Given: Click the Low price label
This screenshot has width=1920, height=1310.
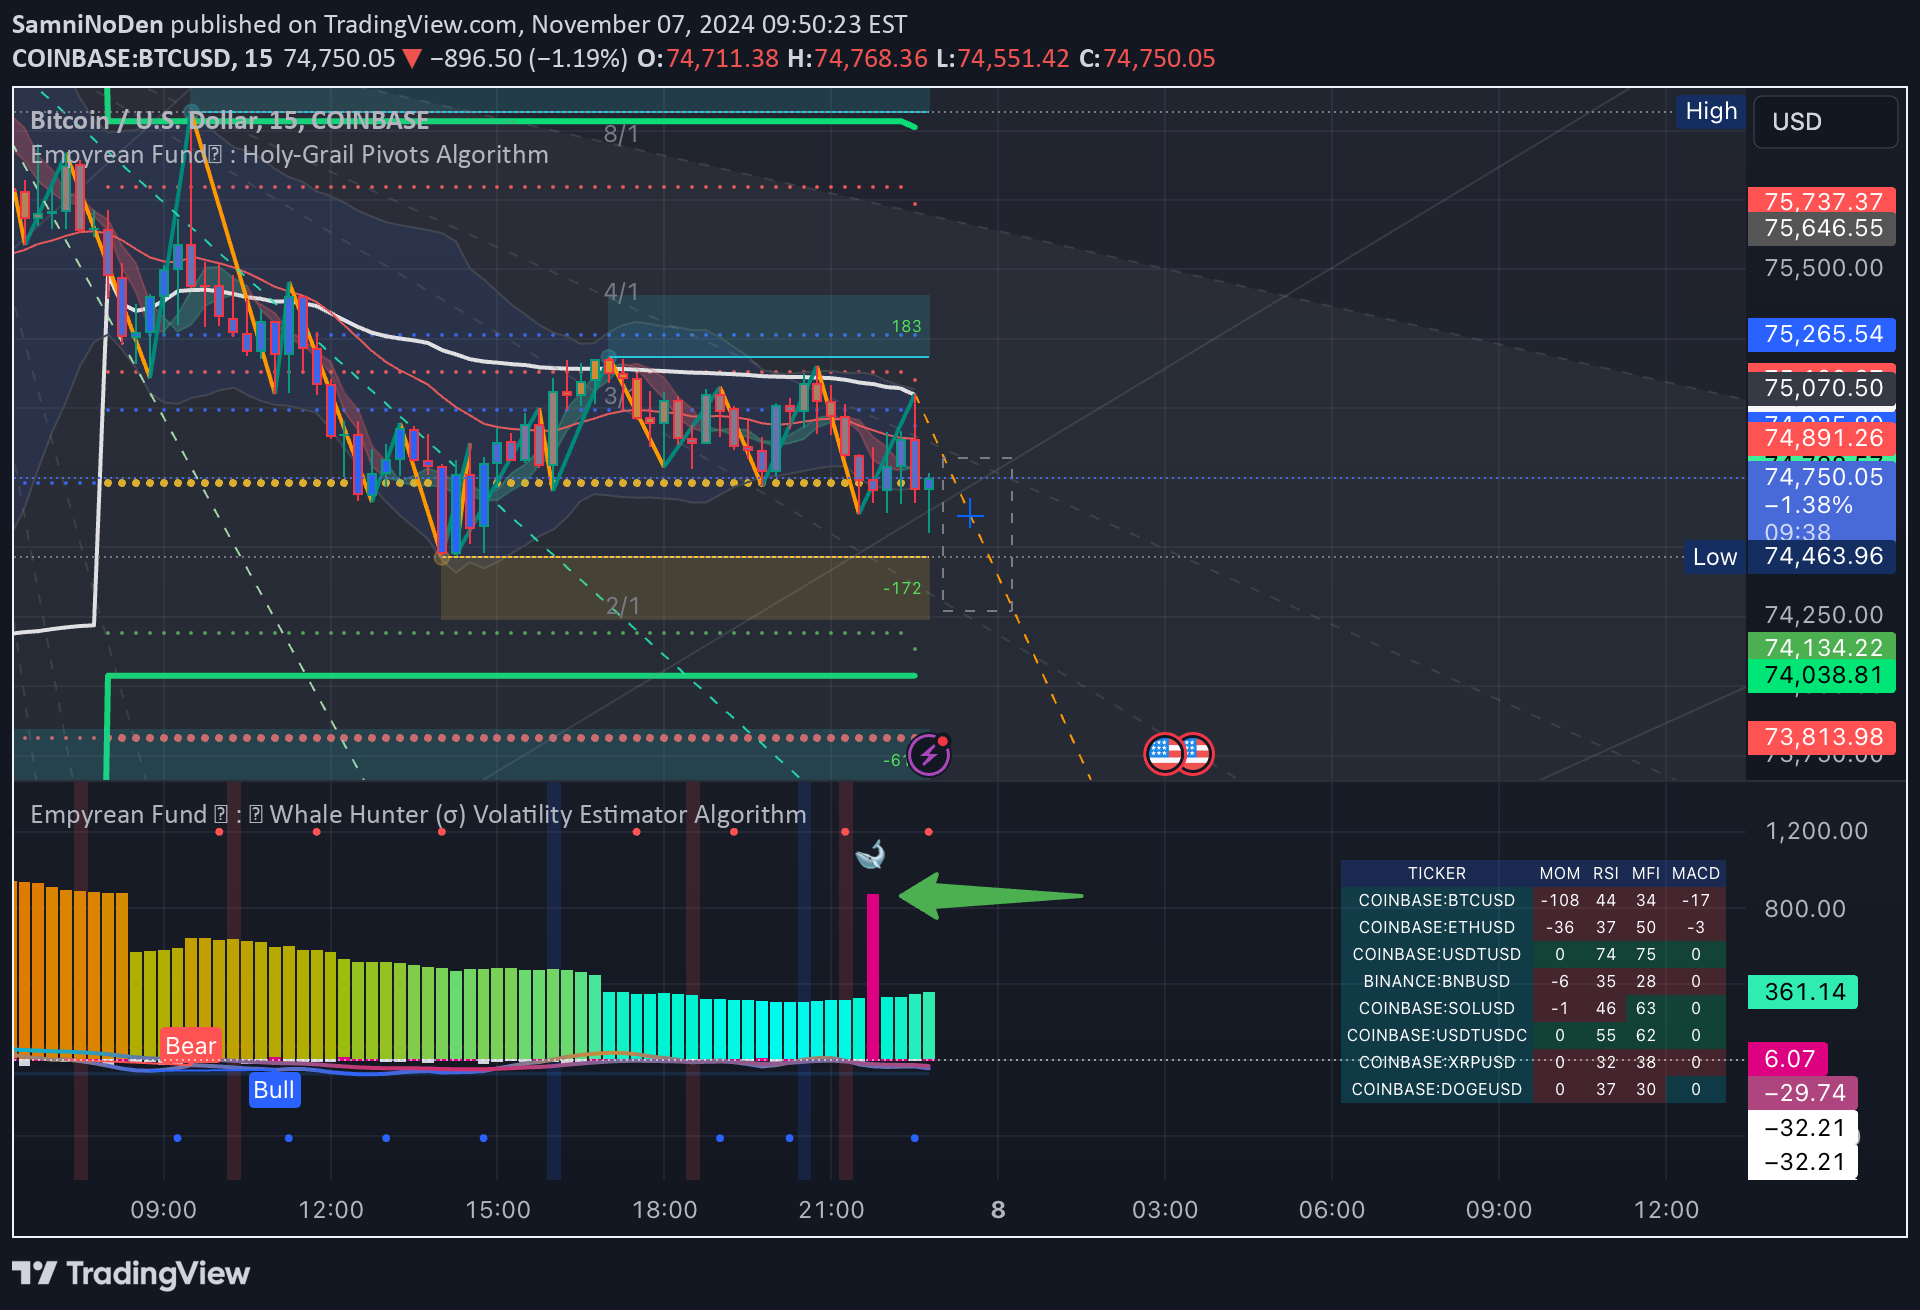Looking at the screenshot, I should click(x=1715, y=557).
